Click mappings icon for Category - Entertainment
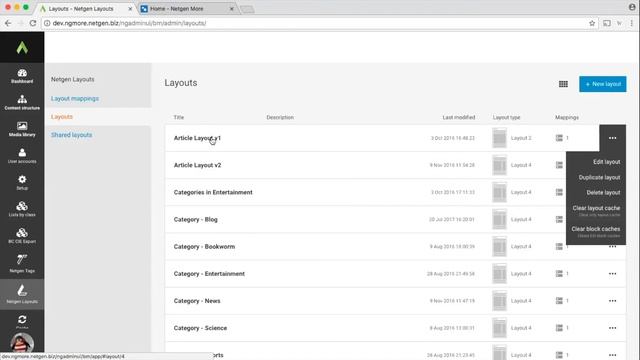This screenshot has height=360, width=640. pos(559,274)
